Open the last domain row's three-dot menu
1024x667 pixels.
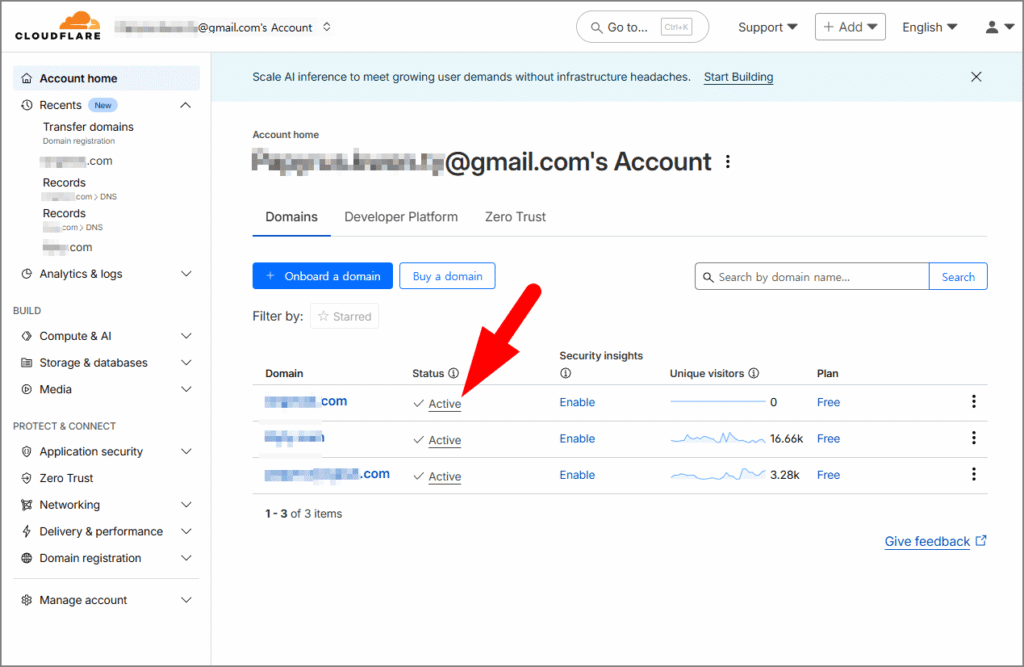973,475
